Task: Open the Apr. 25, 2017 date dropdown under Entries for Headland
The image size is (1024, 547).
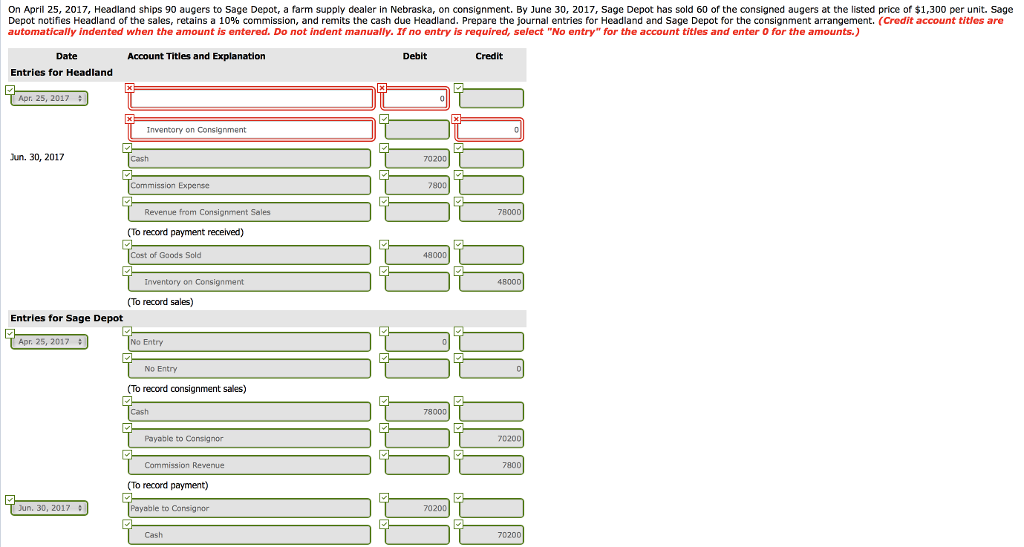Action: pos(50,99)
